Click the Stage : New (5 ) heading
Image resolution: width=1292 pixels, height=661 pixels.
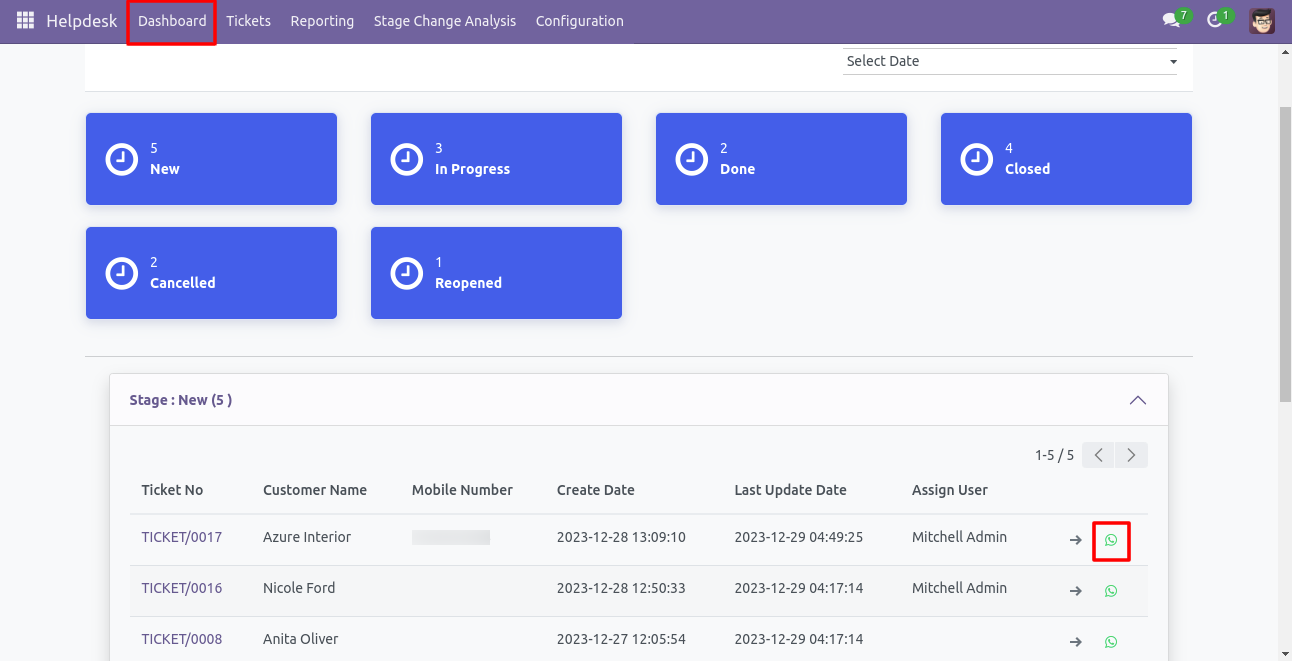pyautogui.click(x=181, y=400)
